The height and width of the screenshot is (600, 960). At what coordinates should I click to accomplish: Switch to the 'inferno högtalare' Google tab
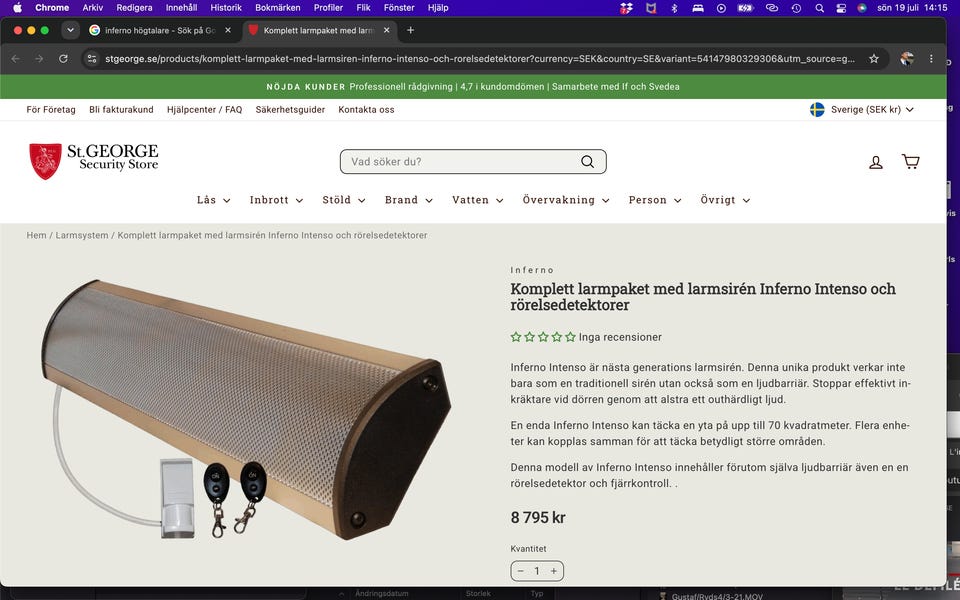[160, 30]
